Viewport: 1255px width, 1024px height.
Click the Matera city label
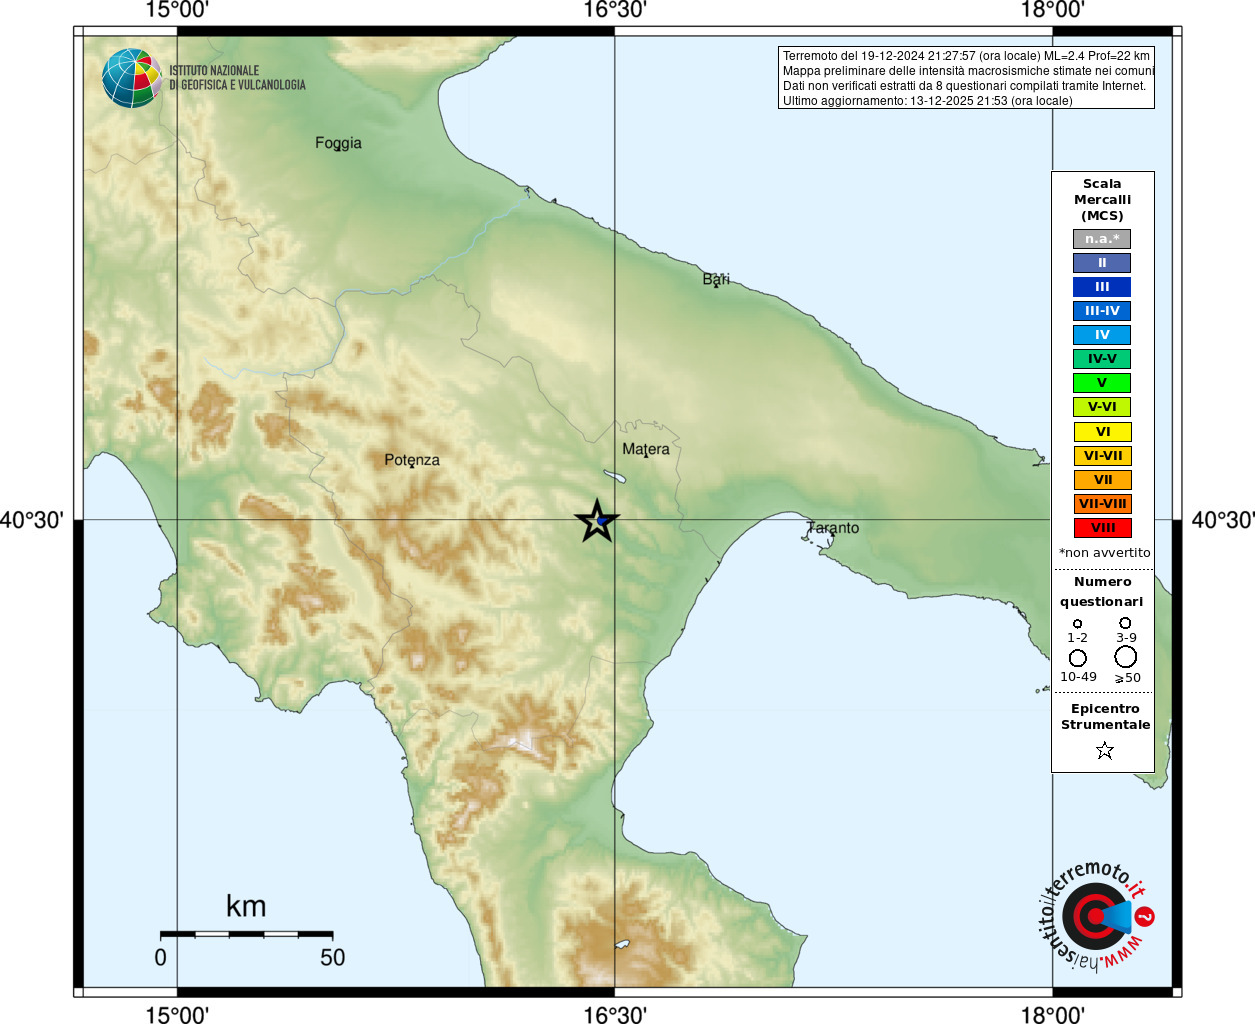(646, 449)
